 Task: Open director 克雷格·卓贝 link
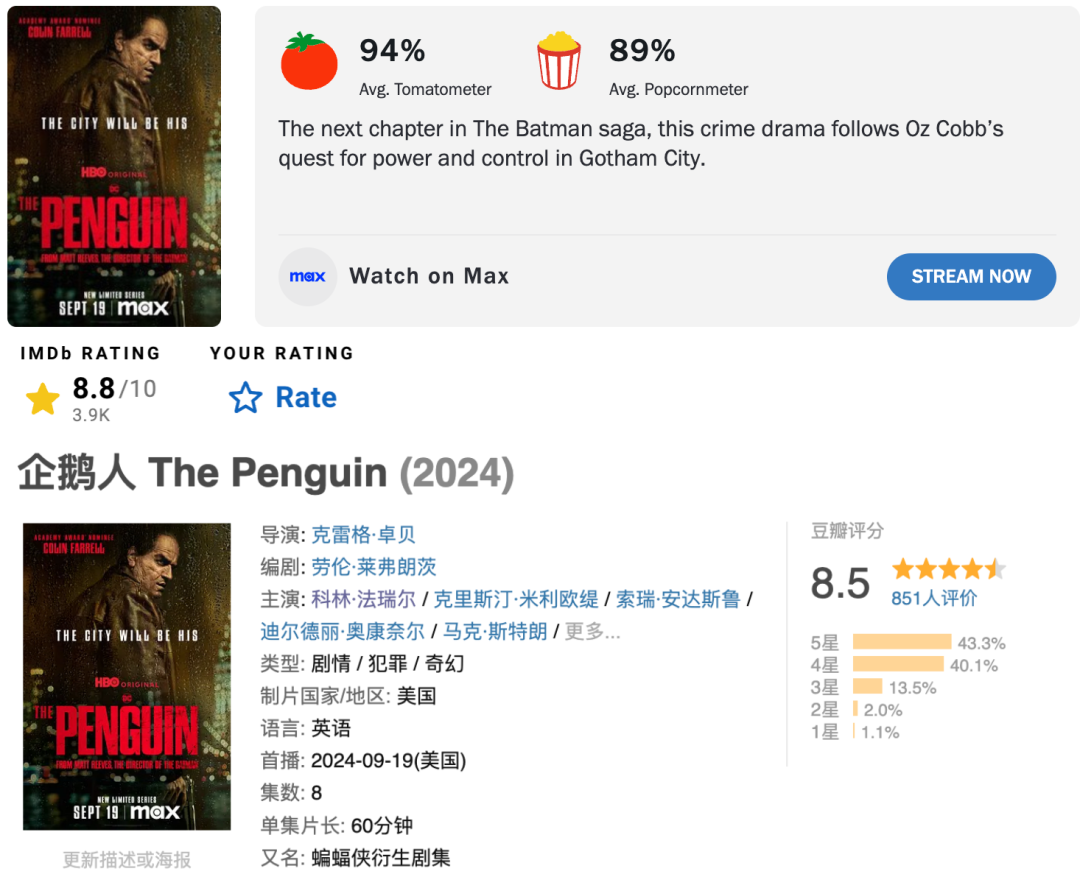pyautogui.click(x=363, y=535)
